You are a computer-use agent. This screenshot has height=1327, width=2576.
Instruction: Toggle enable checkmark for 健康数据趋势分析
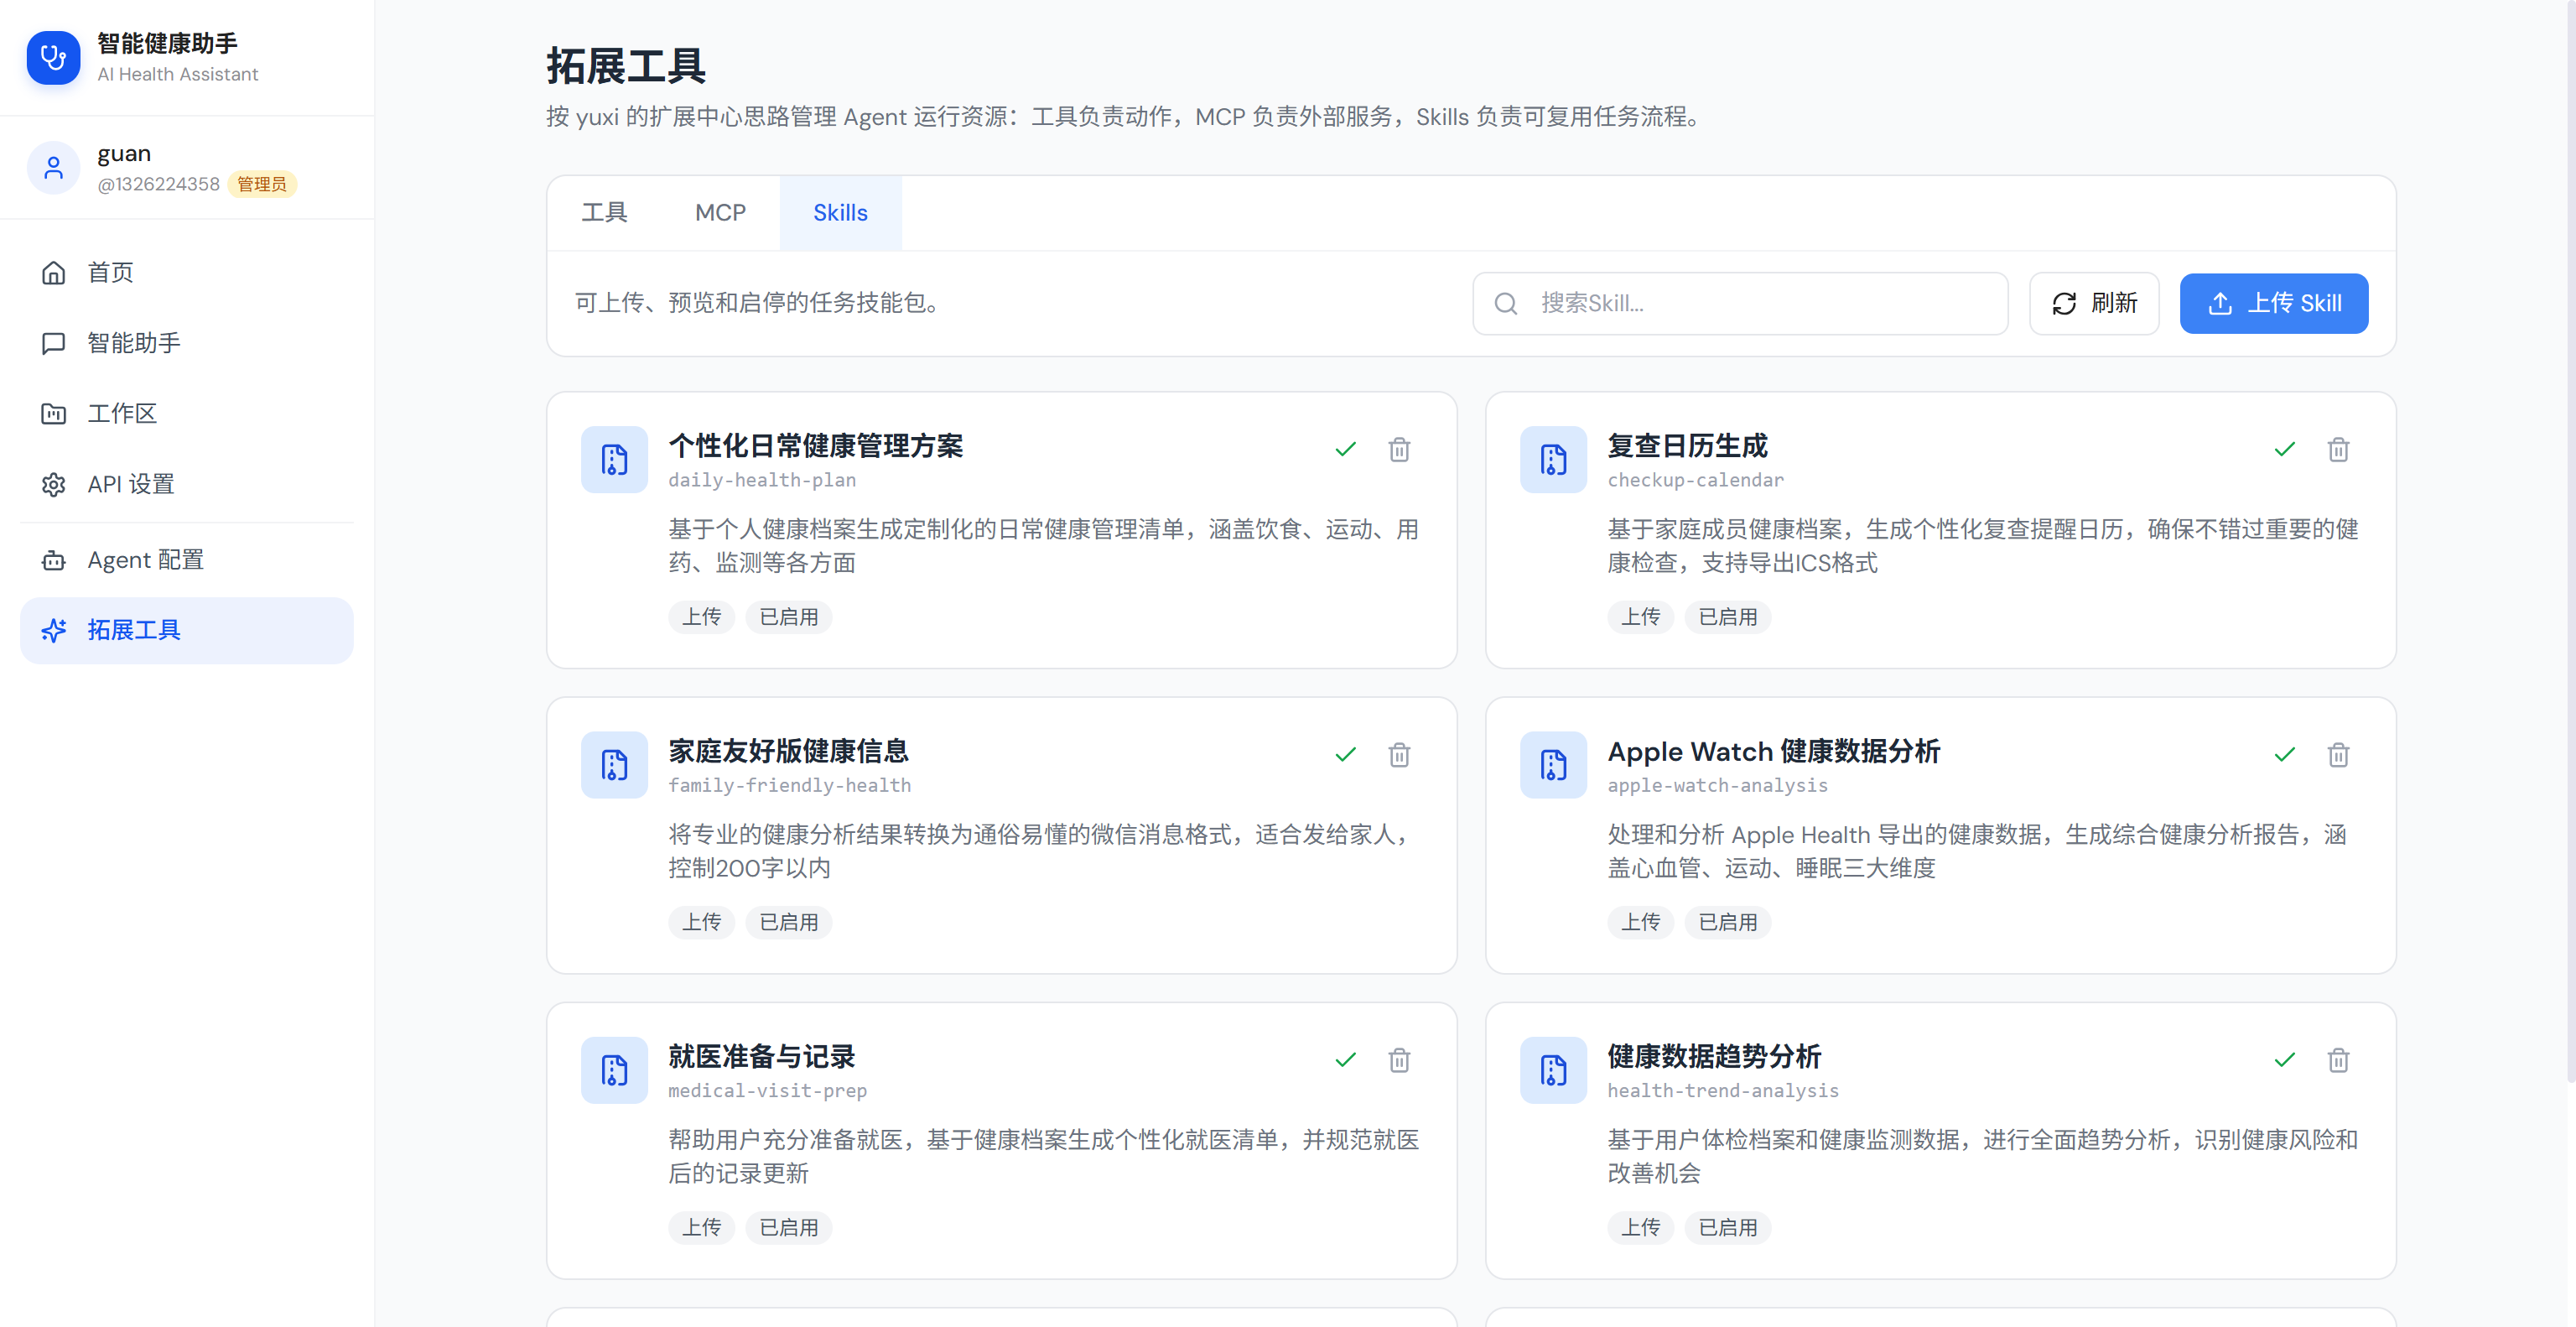[2284, 1059]
